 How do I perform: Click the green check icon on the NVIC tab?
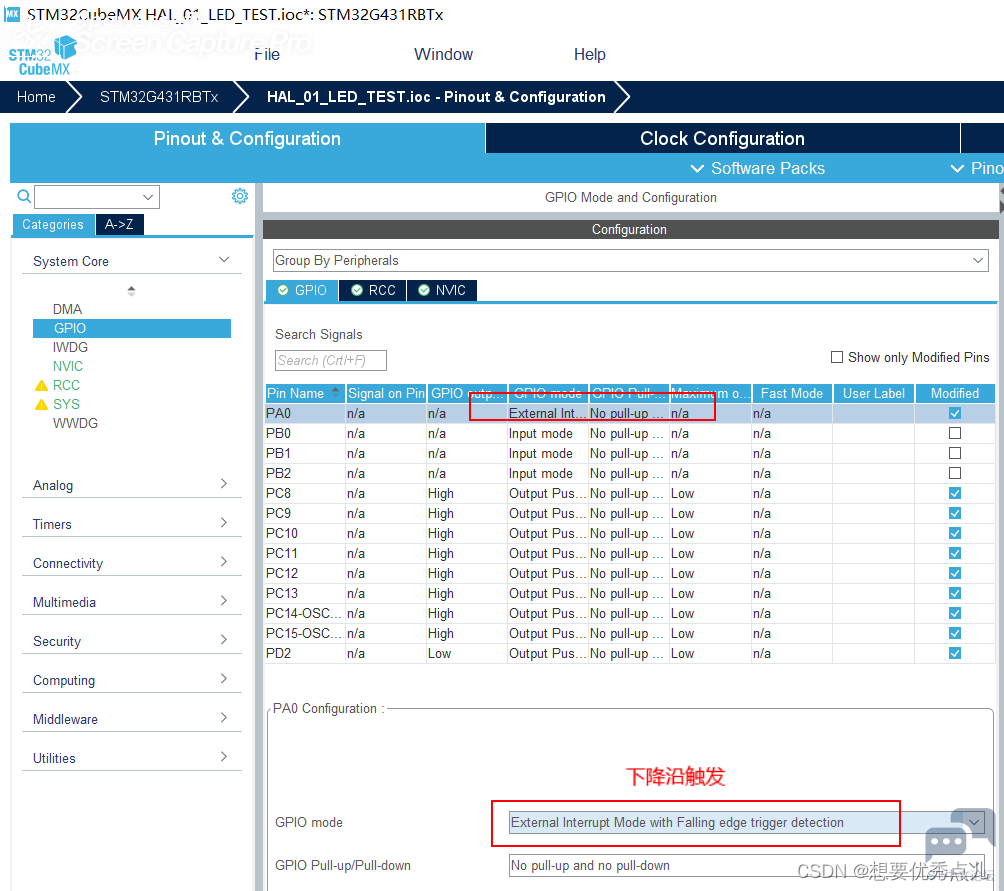pyautogui.click(x=424, y=291)
